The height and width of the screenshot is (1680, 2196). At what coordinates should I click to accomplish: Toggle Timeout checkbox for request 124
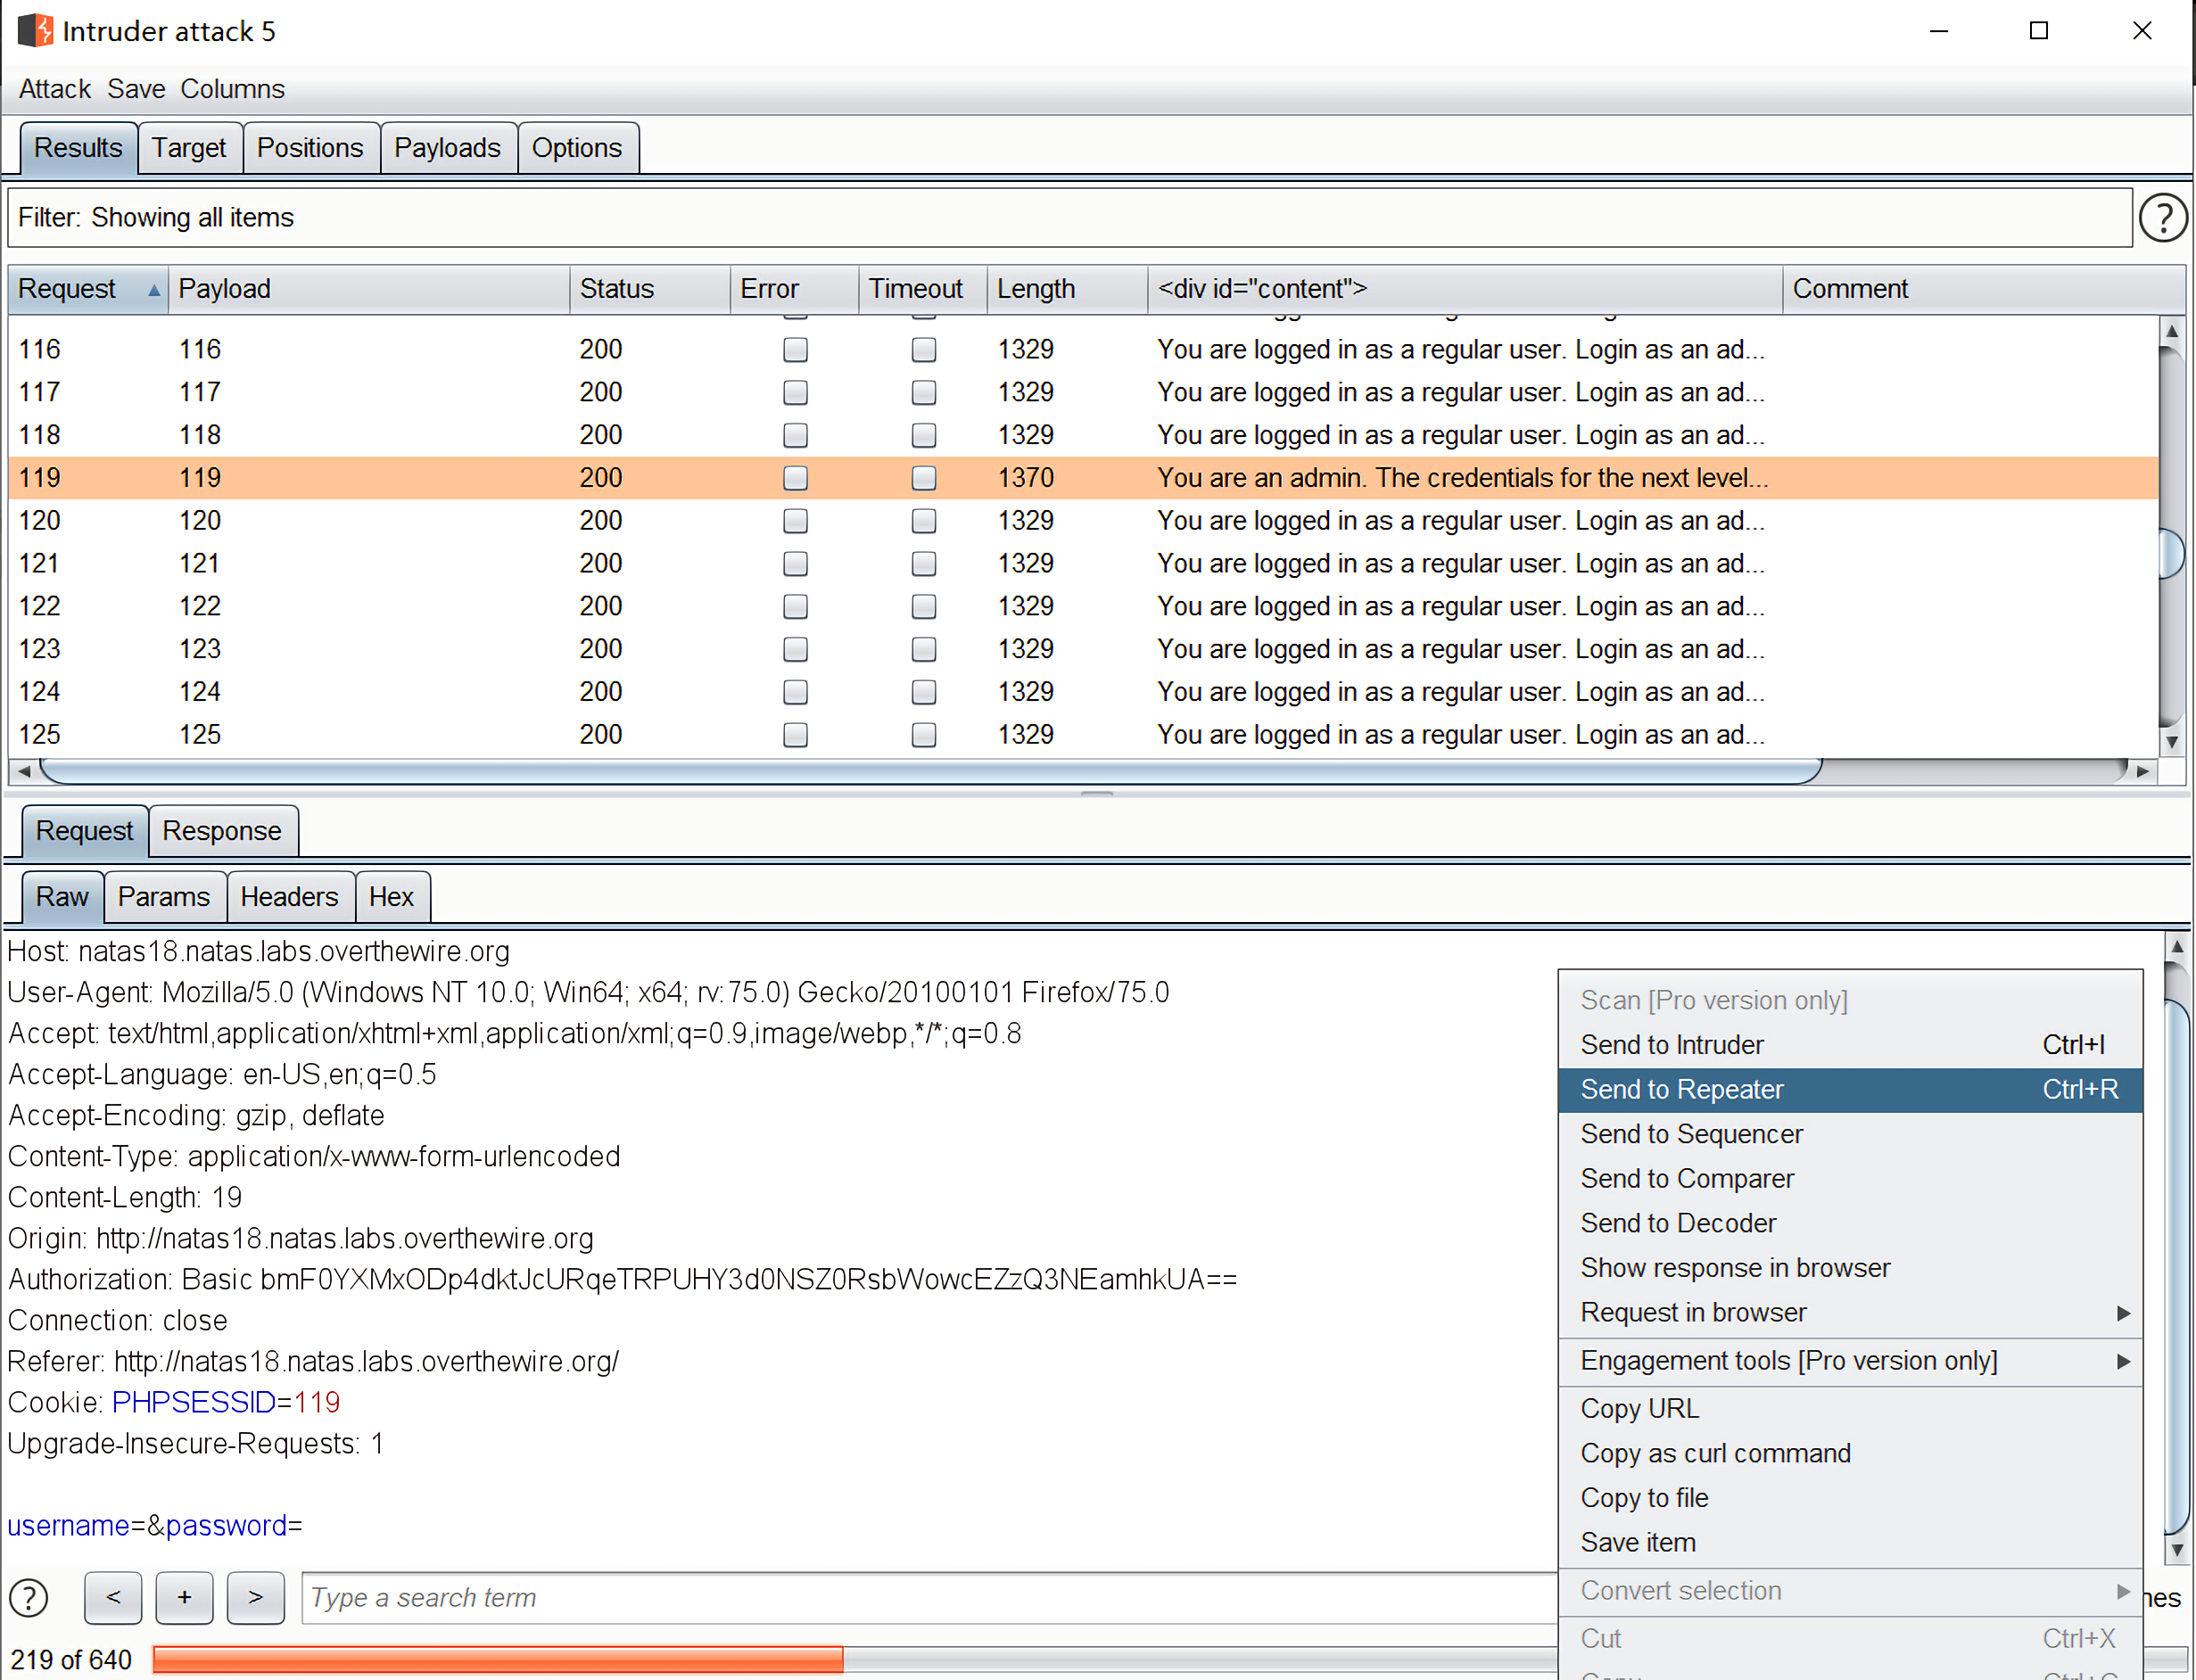click(924, 692)
